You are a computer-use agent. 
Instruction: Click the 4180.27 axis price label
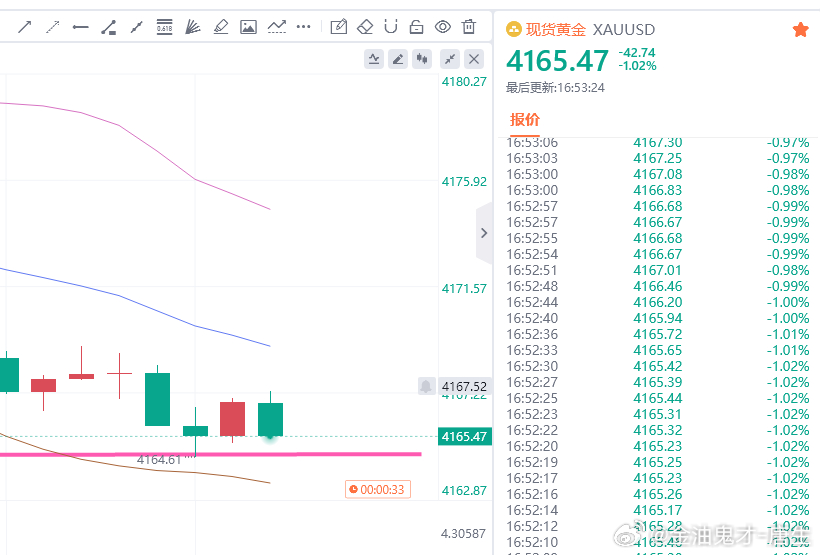(x=464, y=82)
